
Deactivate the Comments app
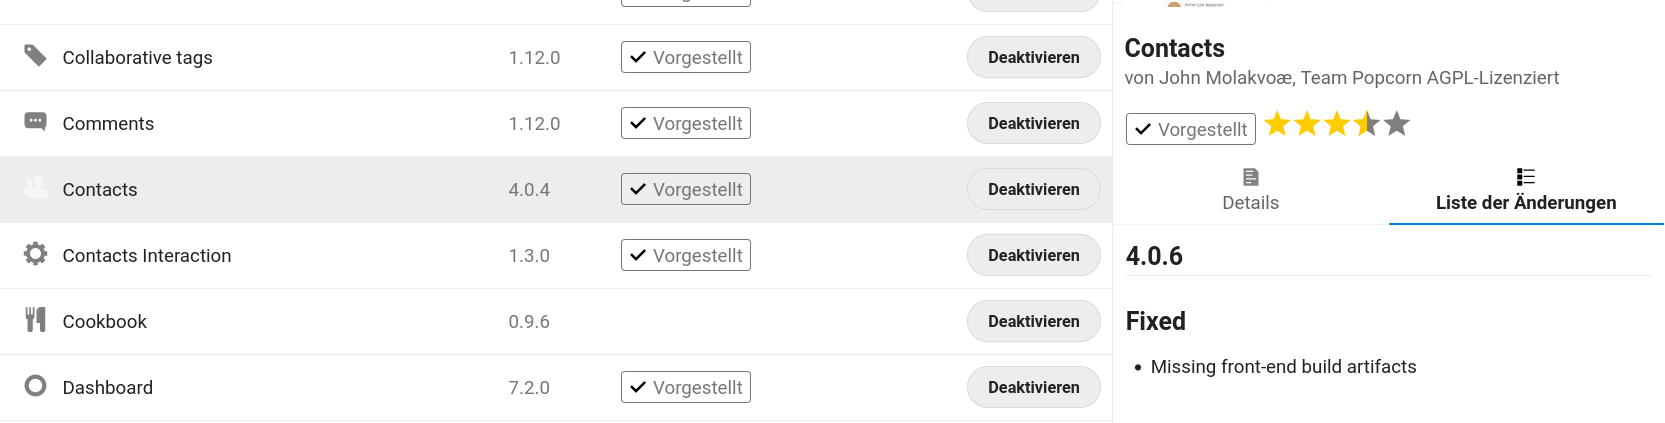(1033, 124)
